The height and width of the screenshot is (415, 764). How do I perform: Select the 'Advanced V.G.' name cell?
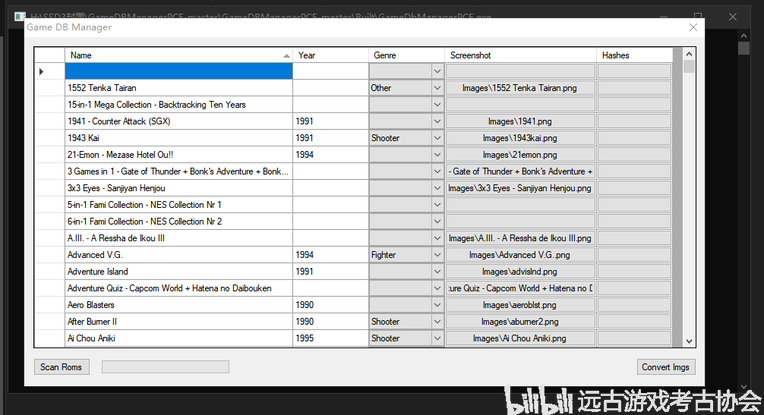pos(178,255)
